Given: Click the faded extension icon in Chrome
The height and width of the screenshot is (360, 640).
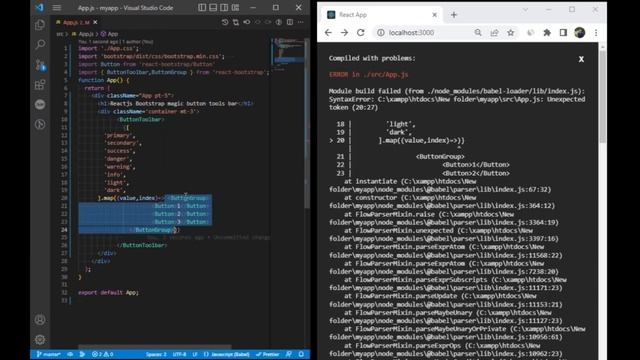Looking at the screenshot, I should (x=531, y=33).
